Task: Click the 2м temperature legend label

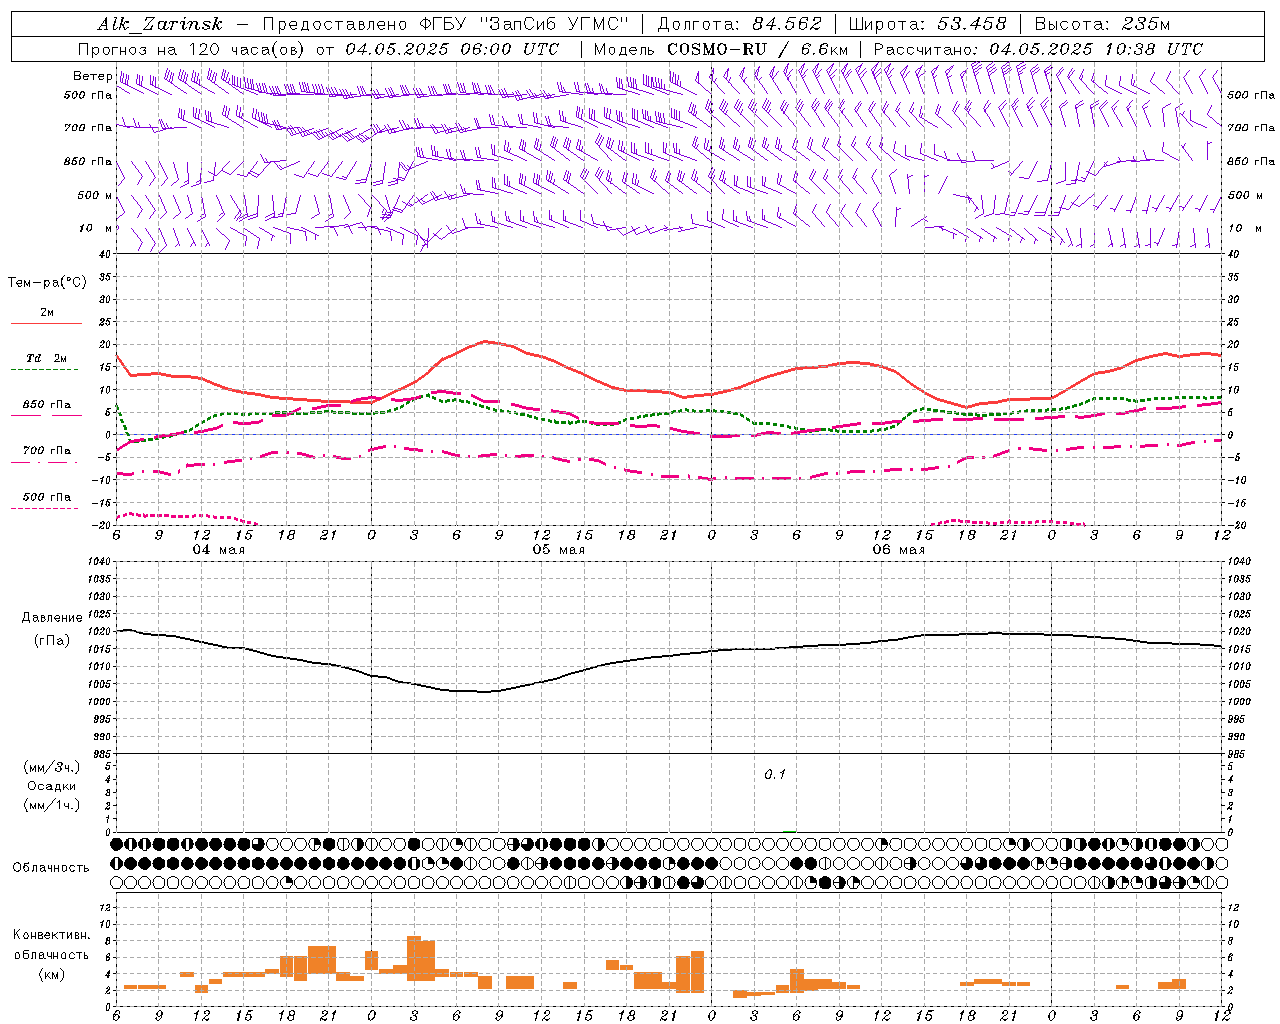Action: pyautogui.click(x=47, y=313)
